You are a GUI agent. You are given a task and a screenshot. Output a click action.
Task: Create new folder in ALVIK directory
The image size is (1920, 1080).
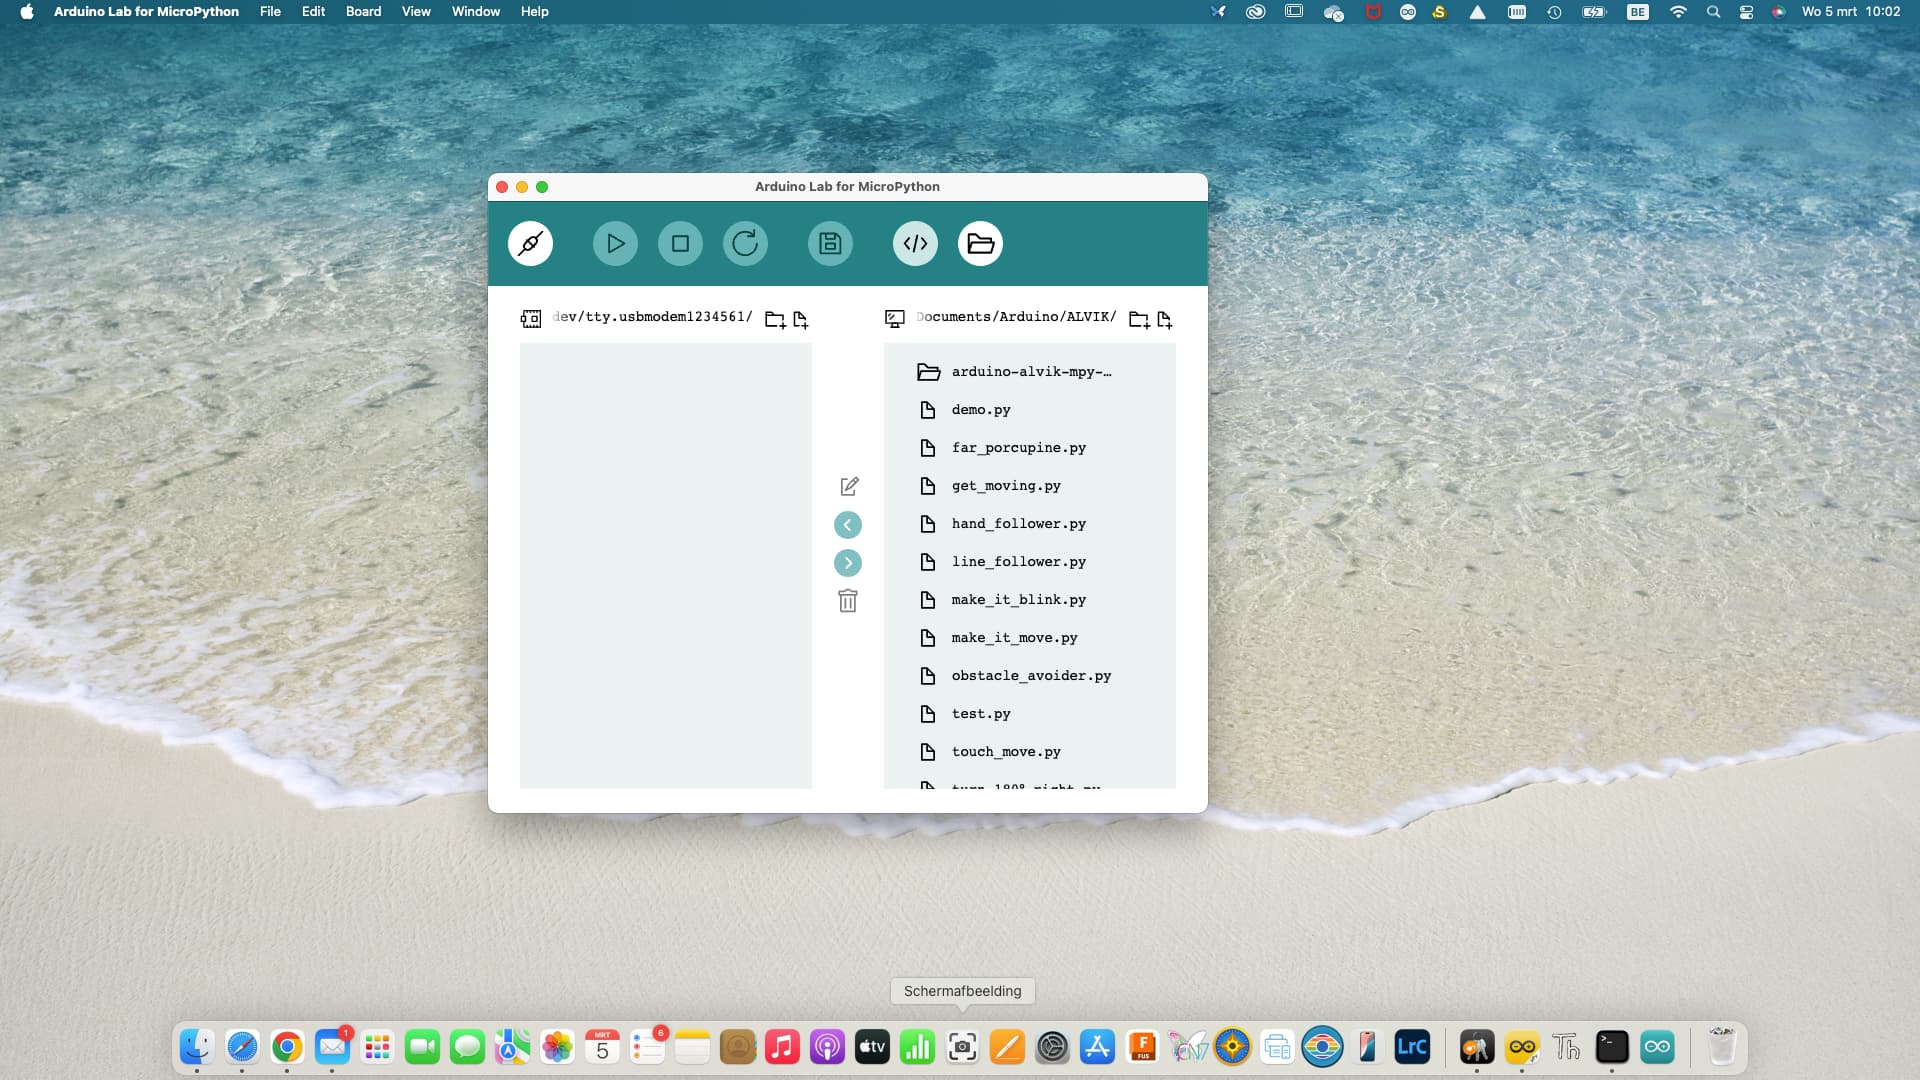click(x=1139, y=319)
